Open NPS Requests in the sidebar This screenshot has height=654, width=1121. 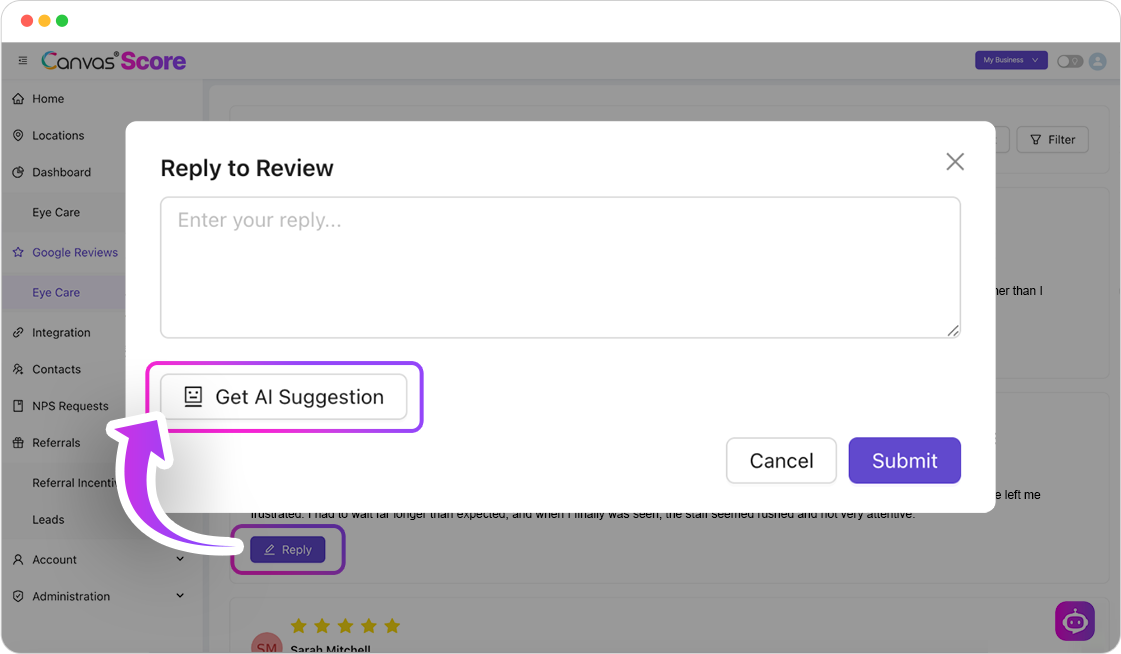click(70, 406)
